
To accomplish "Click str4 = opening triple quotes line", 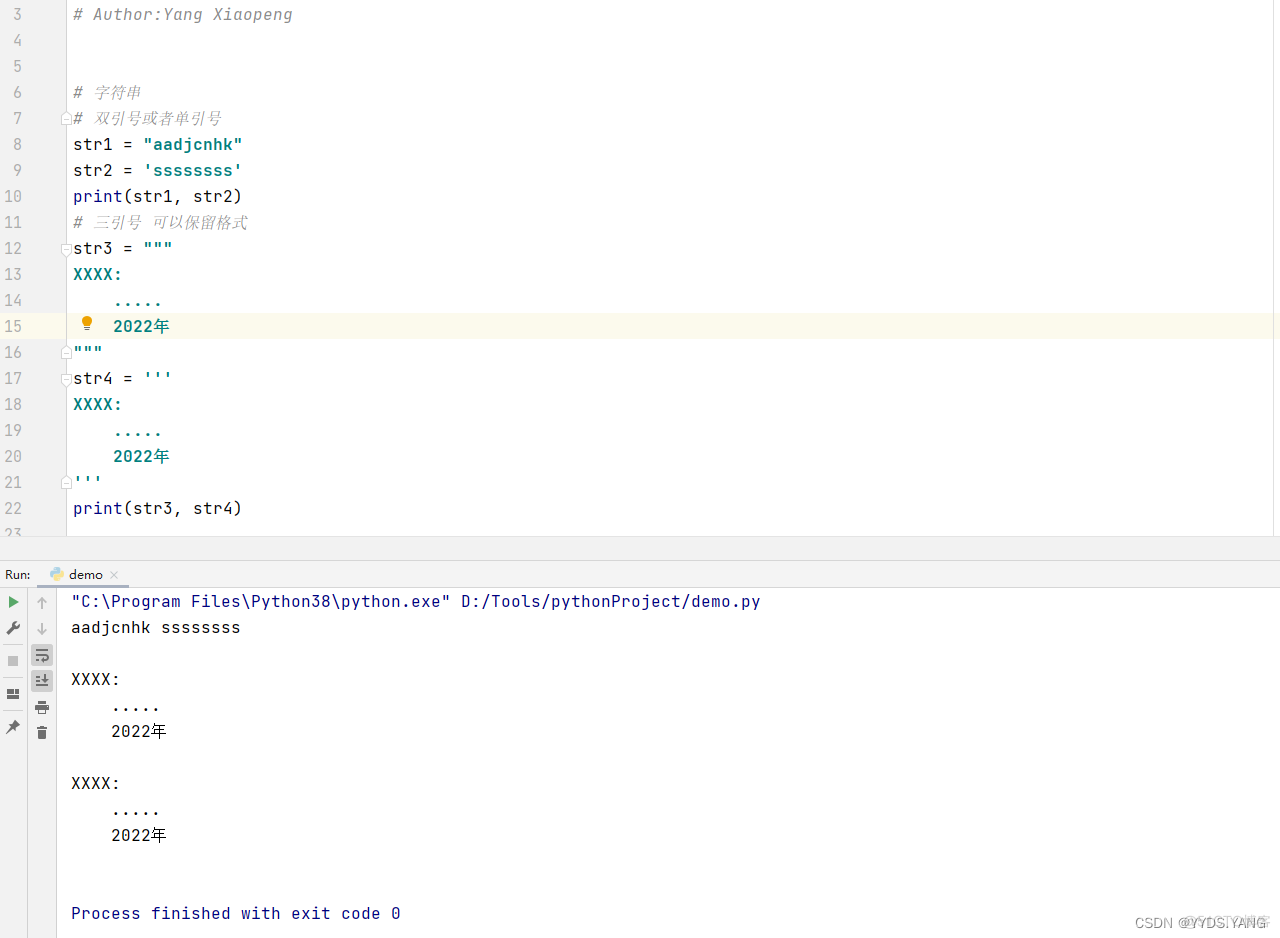I will coord(123,378).
